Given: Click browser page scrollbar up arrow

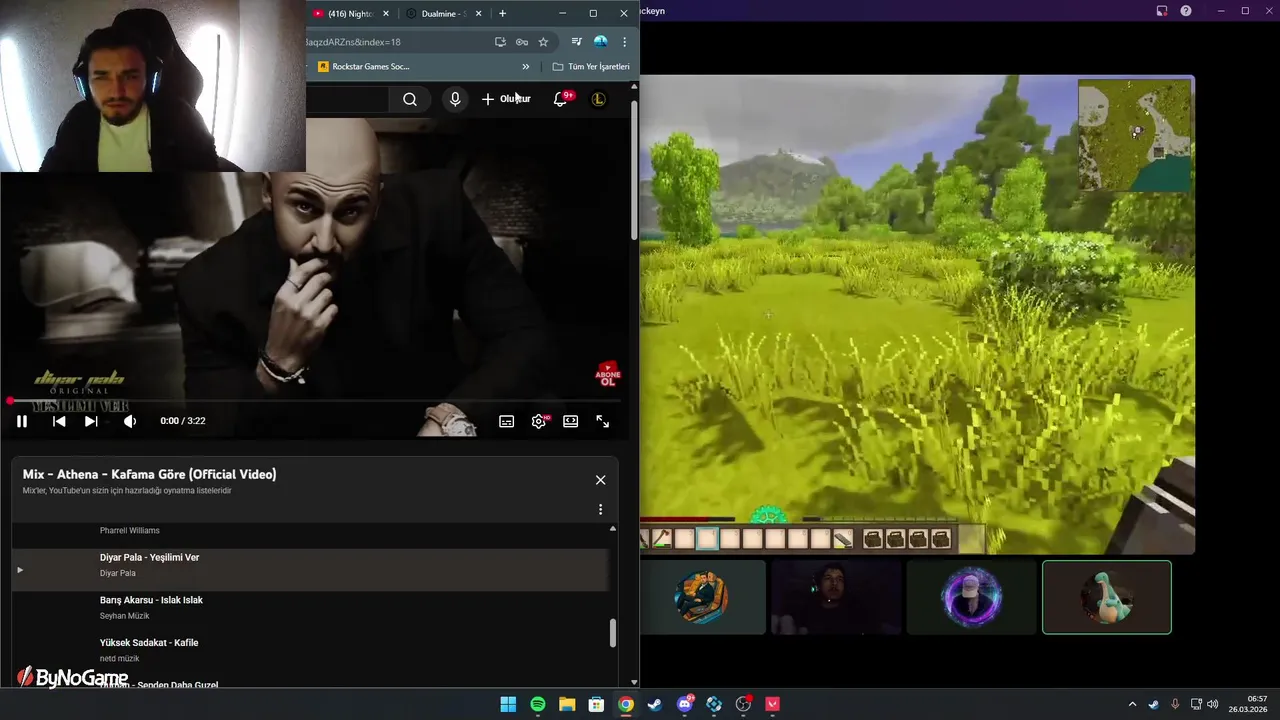Looking at the screenshot, I should click(x=634, y=87).
